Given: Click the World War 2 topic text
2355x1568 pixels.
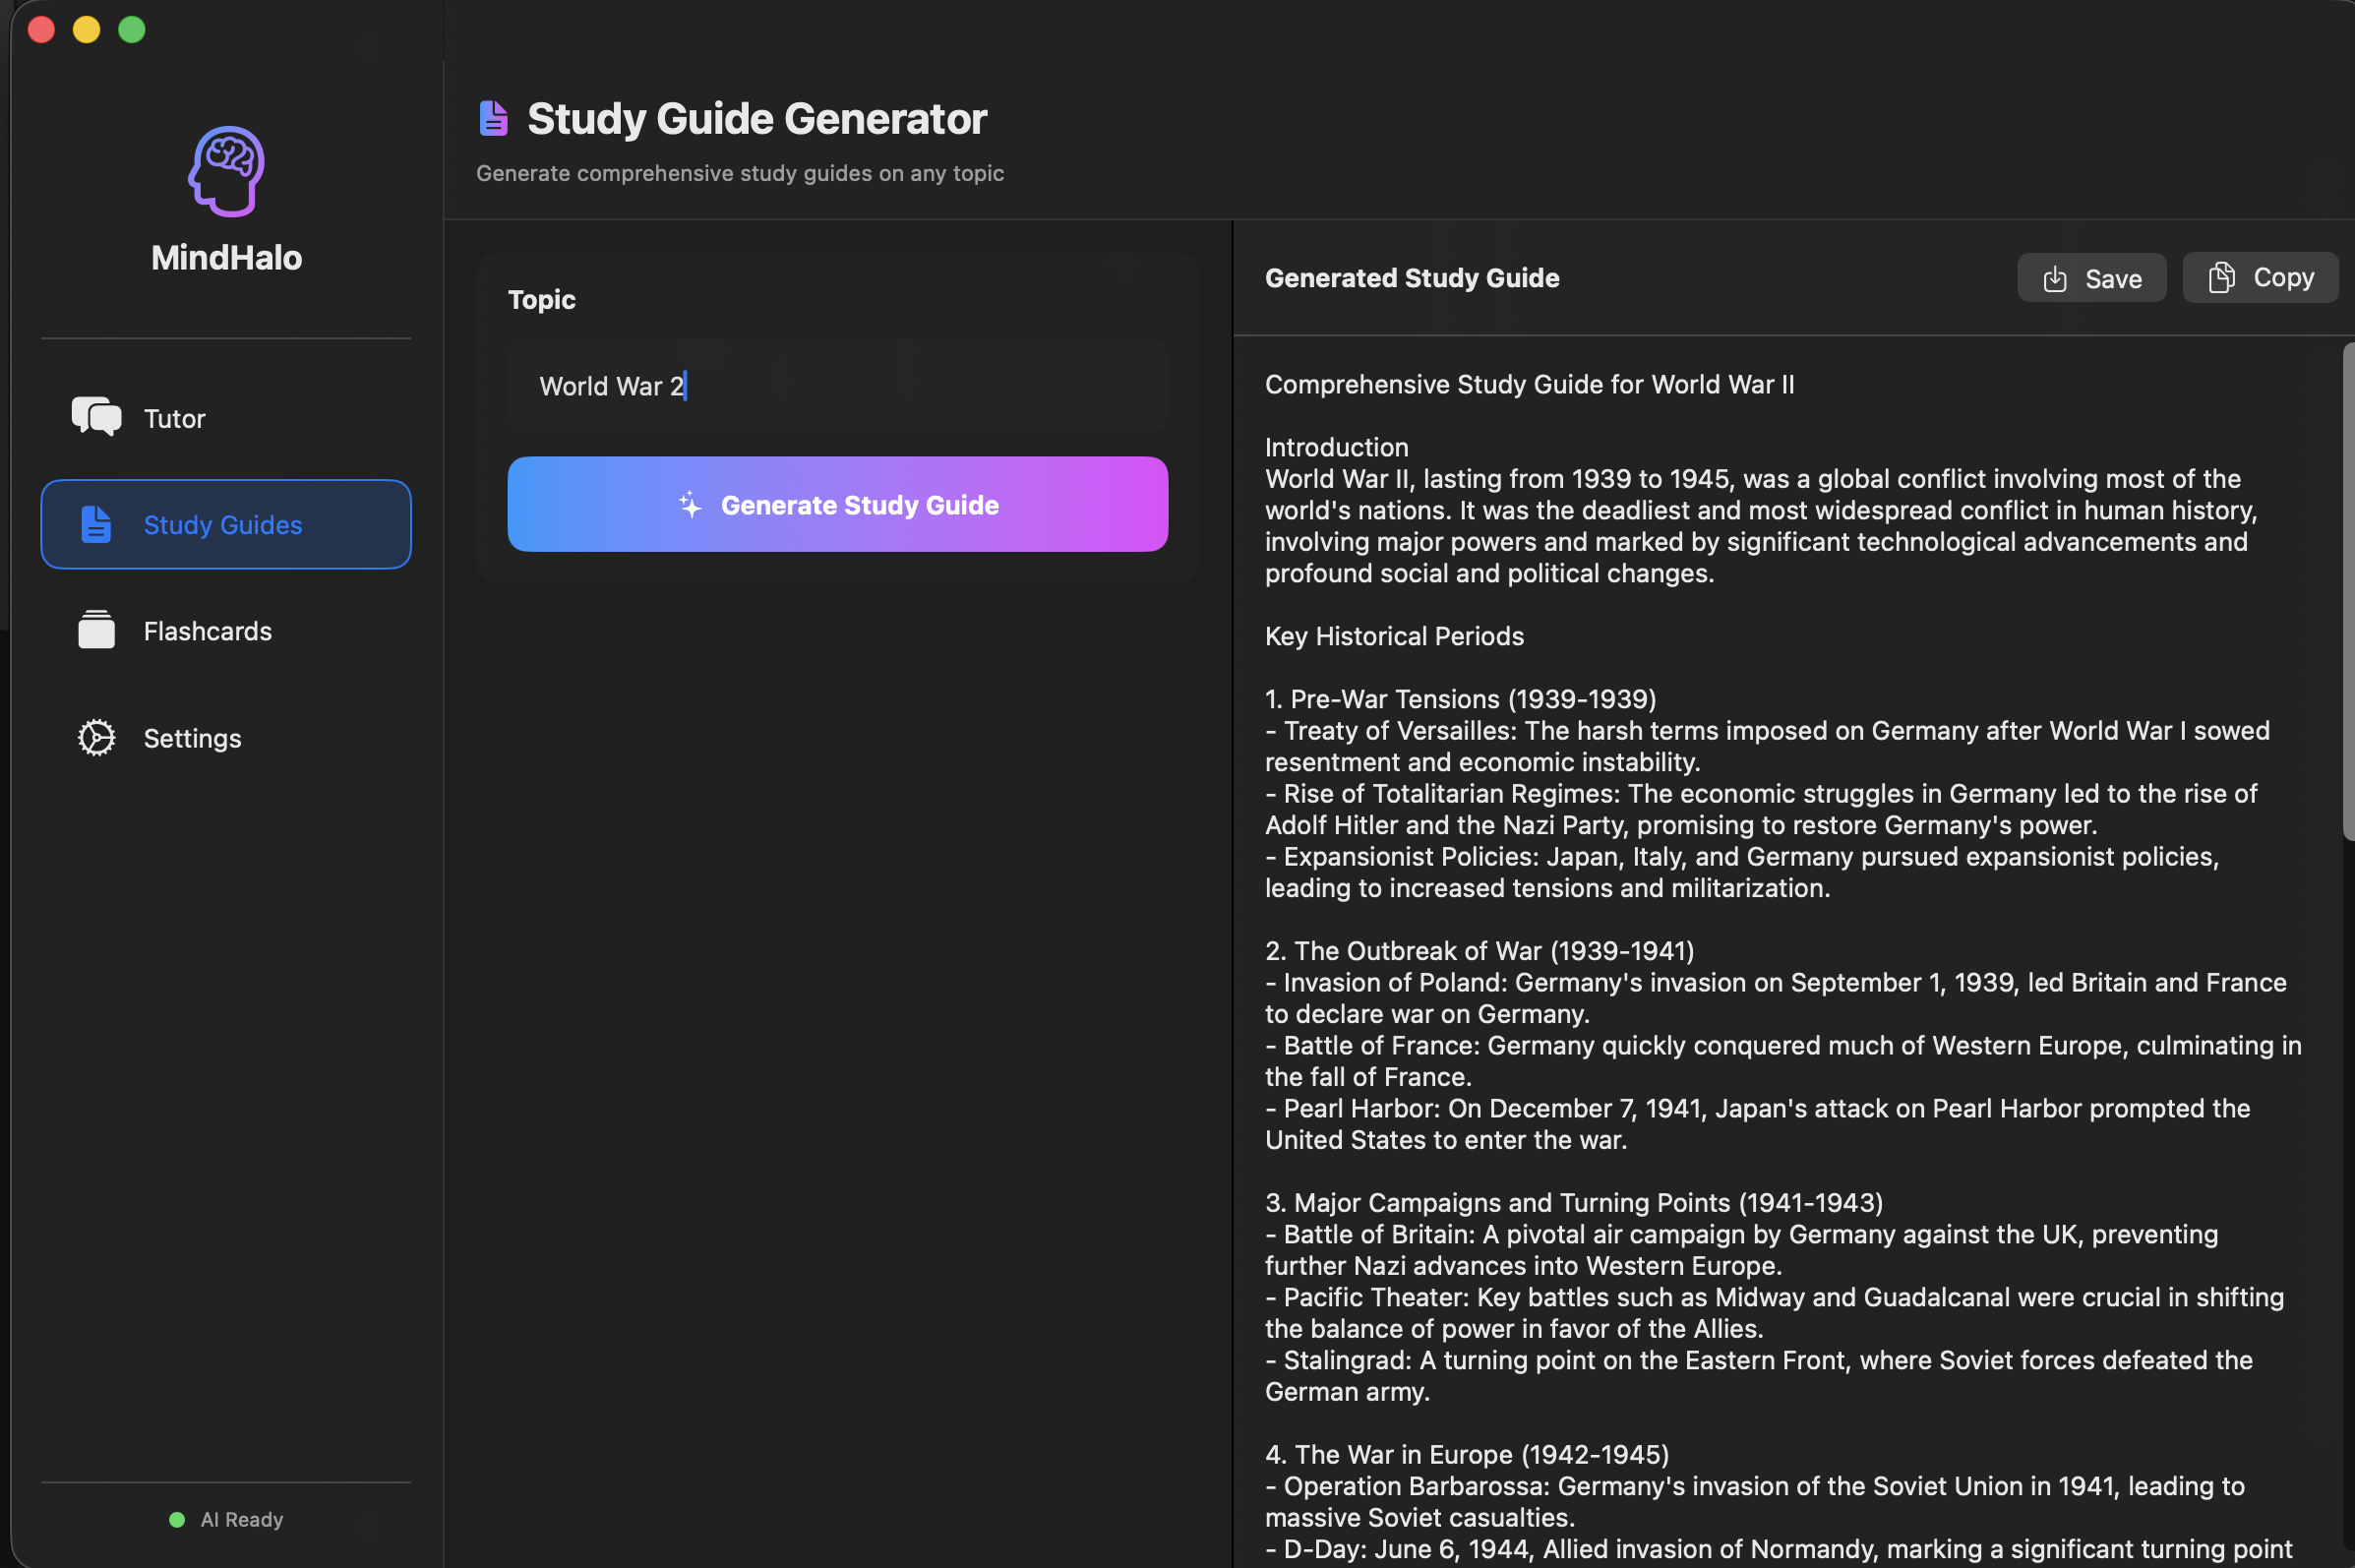Looking at the screenshot, I should 611,385.
